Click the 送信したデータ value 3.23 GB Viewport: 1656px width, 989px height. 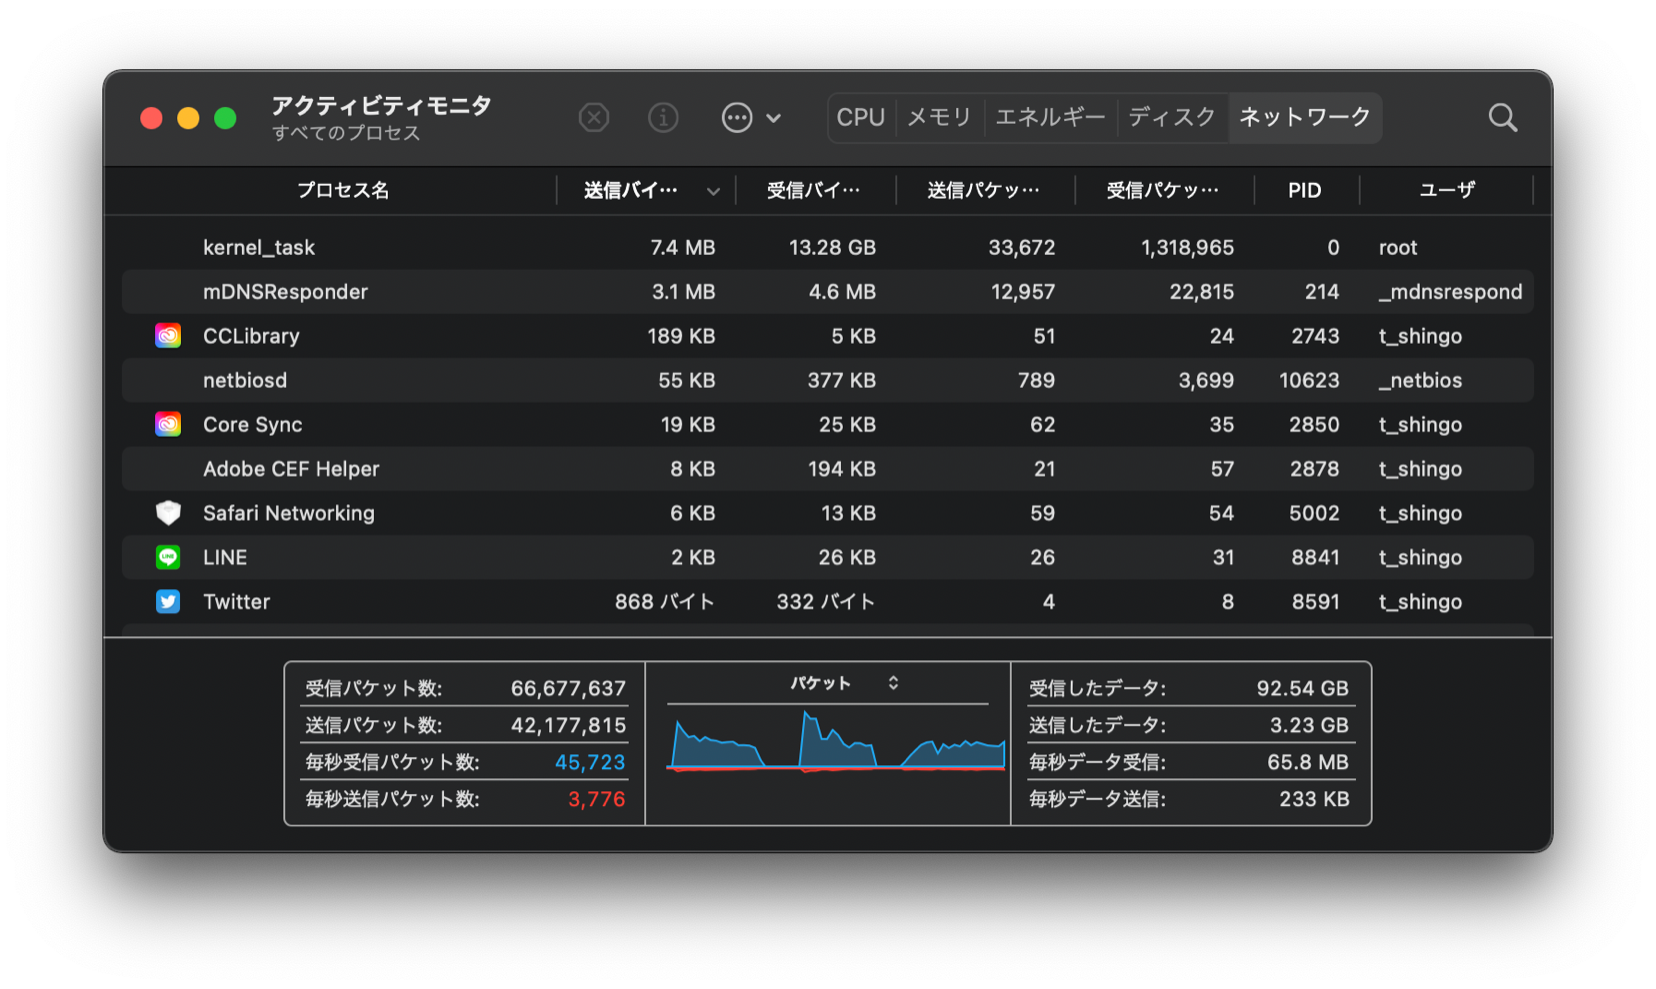[x=1309, y=725]
